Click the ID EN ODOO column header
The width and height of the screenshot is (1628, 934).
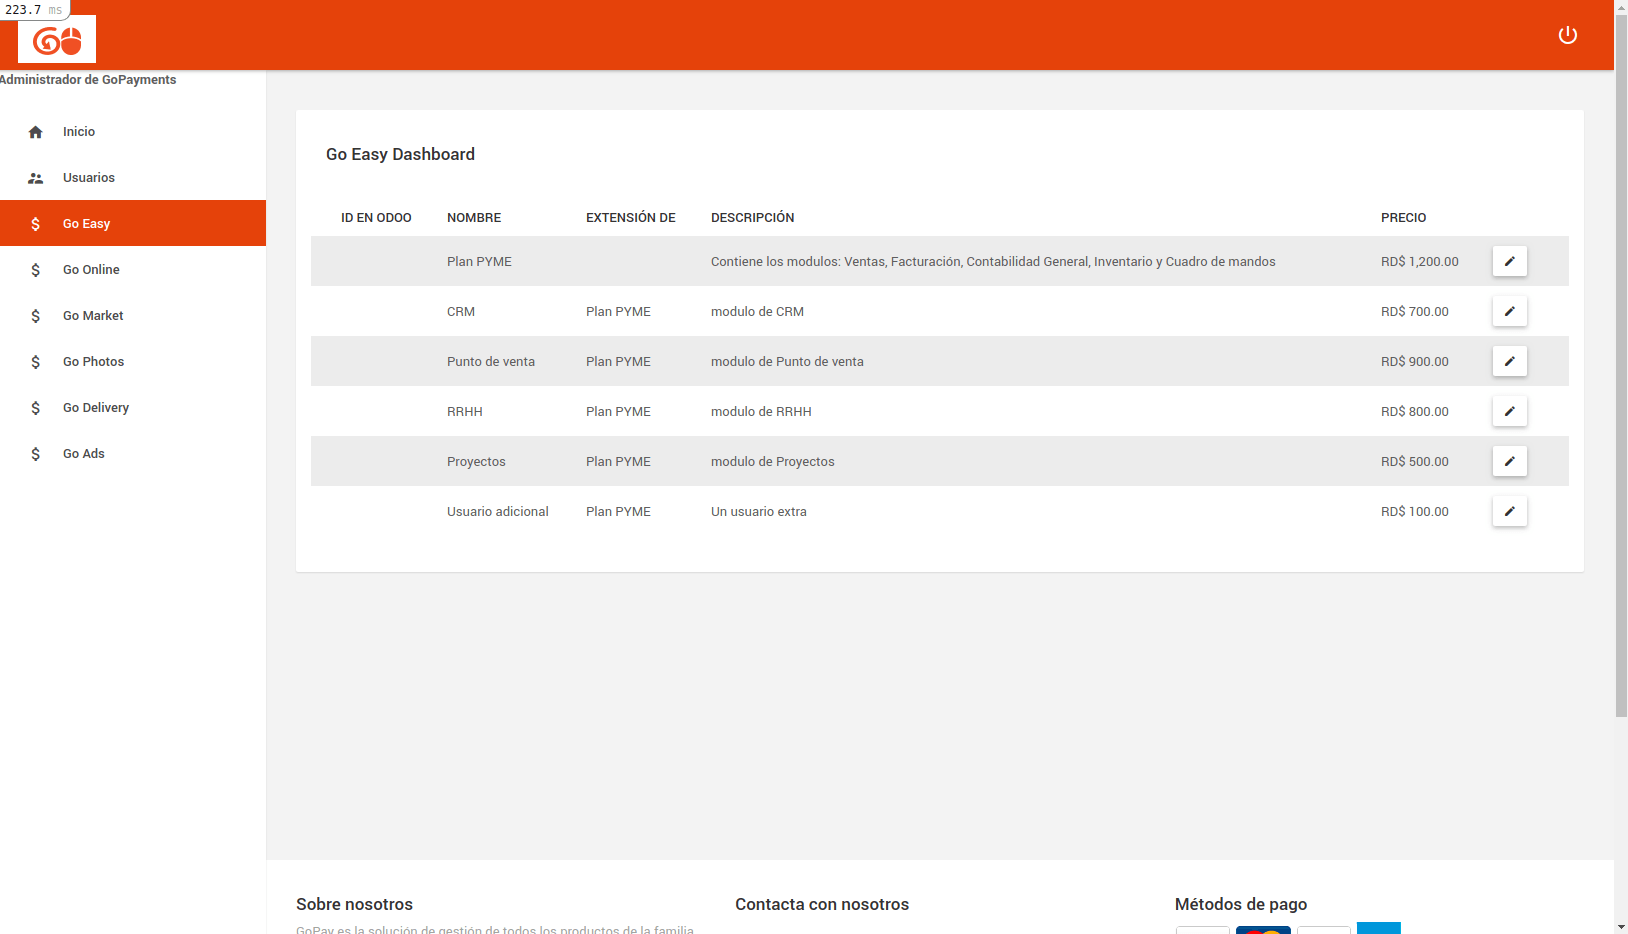click(376, 218)
